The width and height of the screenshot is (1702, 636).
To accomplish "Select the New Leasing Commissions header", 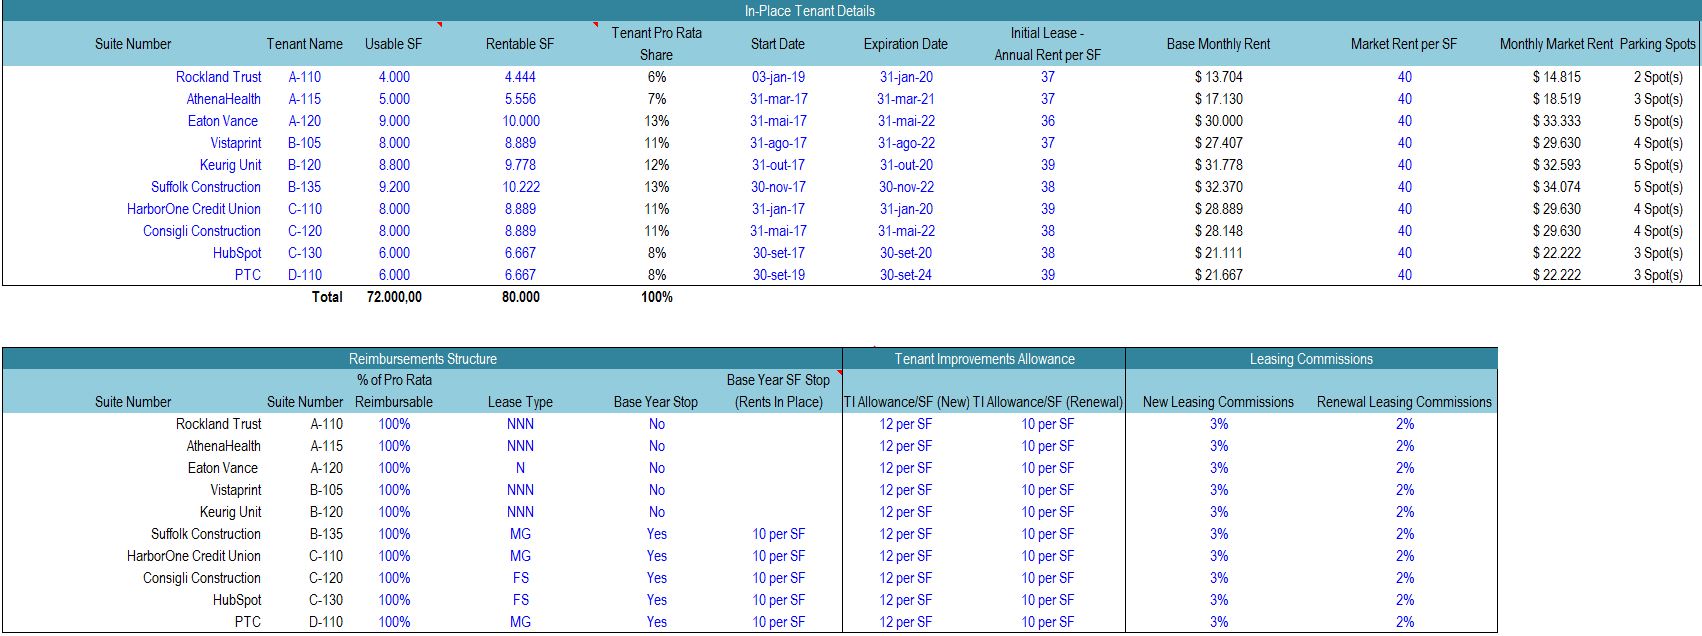I will click(1218, 402).
